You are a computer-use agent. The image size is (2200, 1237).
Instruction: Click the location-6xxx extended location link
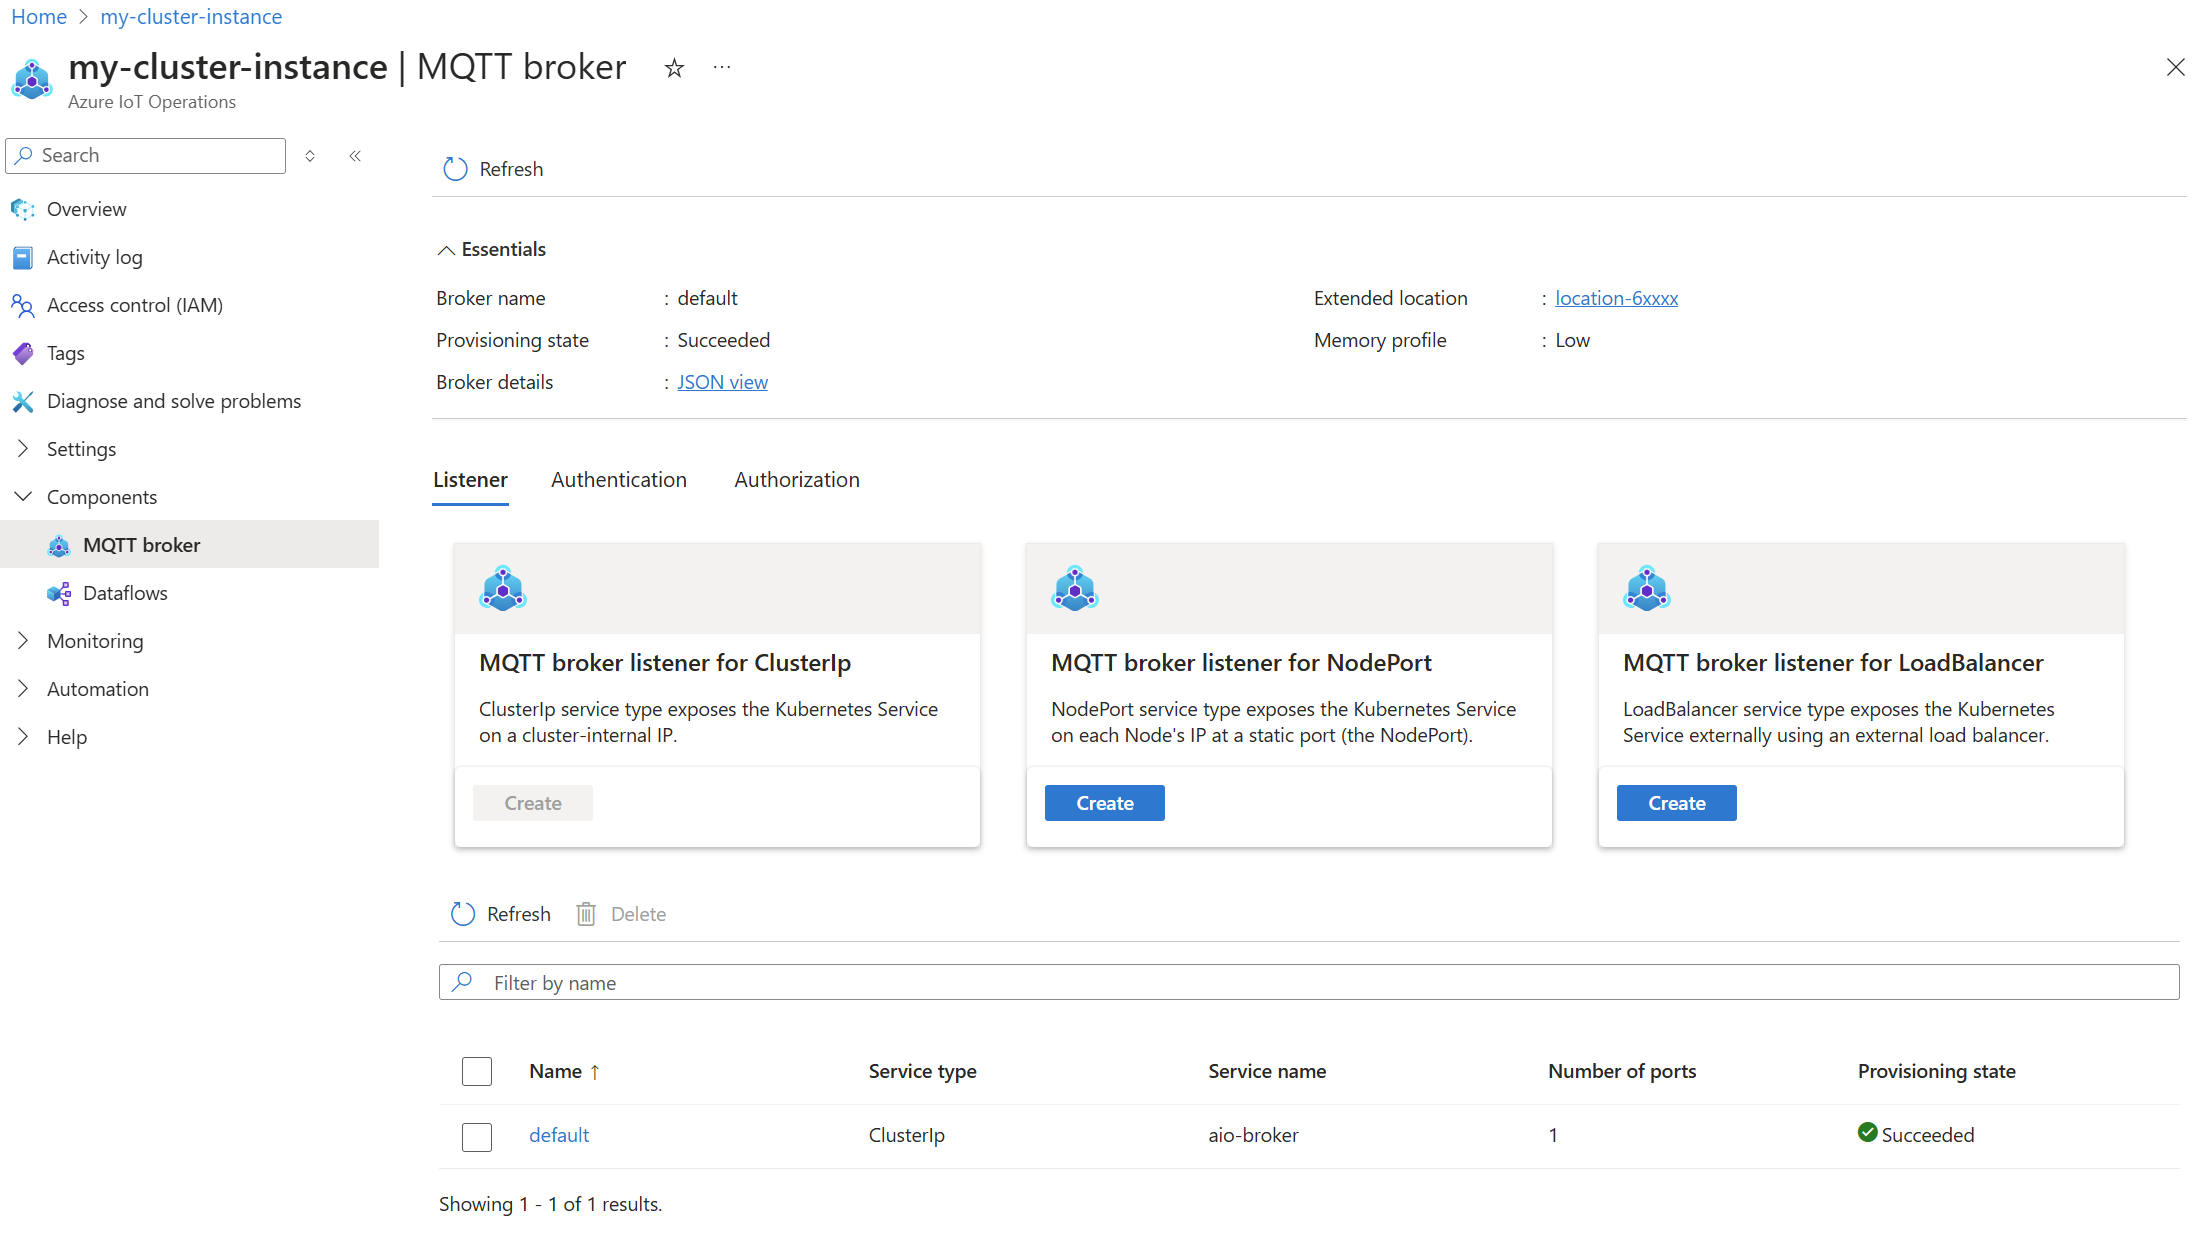click(1614, 298)
